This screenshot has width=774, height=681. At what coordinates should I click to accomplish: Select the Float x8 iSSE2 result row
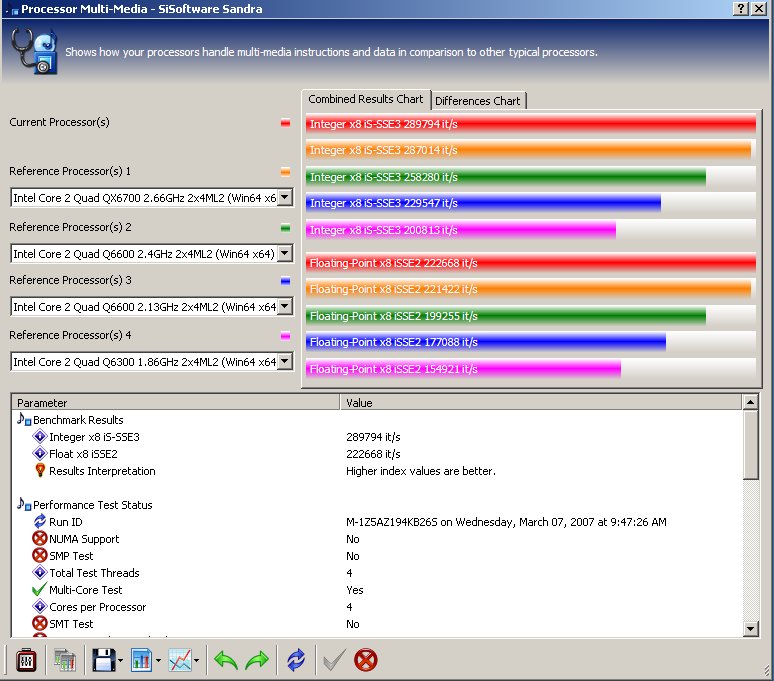click(x=377, y=454)
